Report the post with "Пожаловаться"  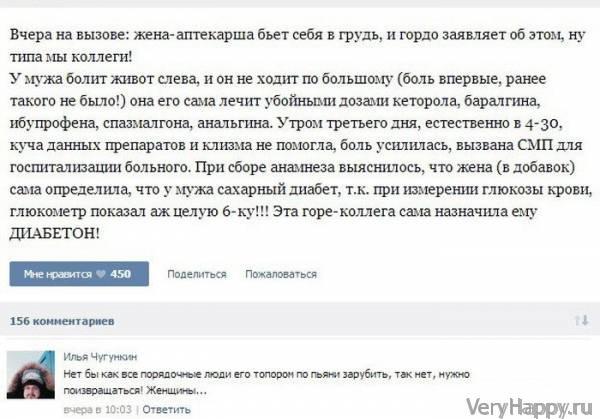281,274
